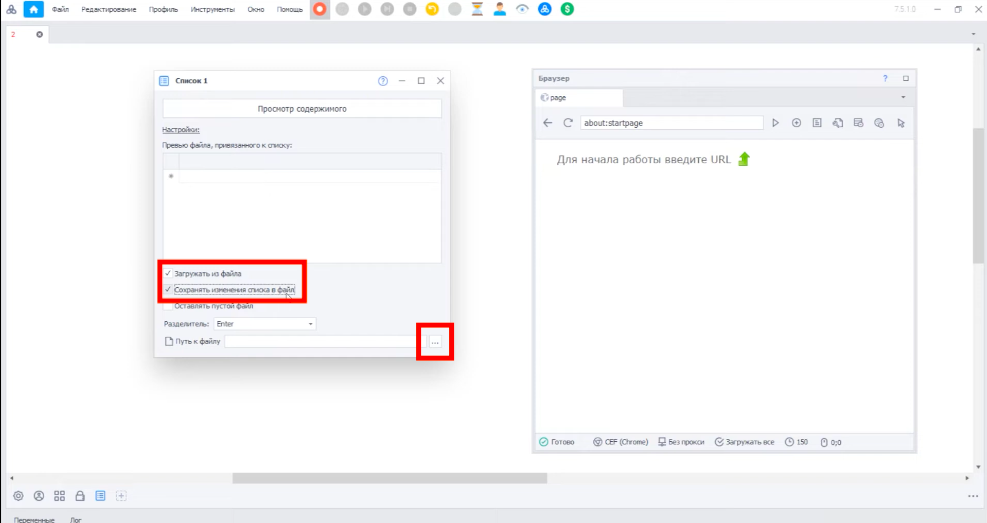Click the user circle icon in bottom toolbar

39,496
